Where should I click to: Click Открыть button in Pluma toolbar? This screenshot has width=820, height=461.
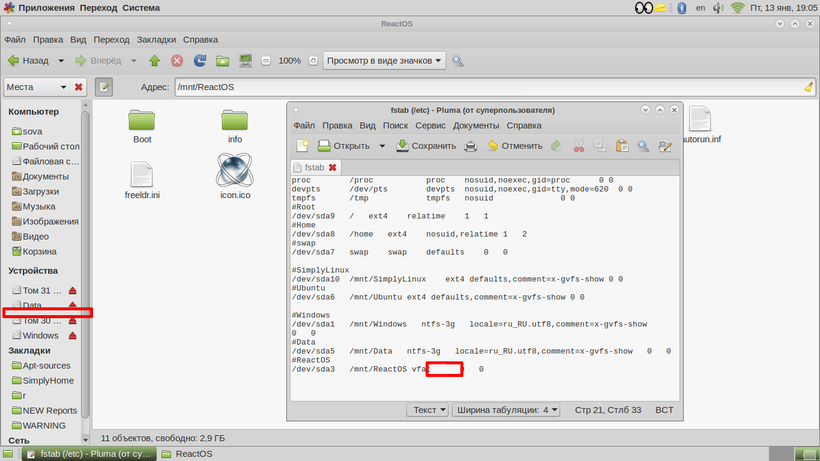[344, 146]
